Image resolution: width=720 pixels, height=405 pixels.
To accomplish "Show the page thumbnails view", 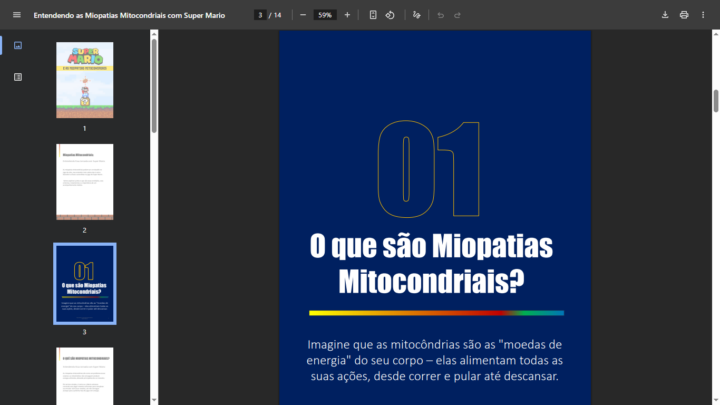I will click(17, 46).
